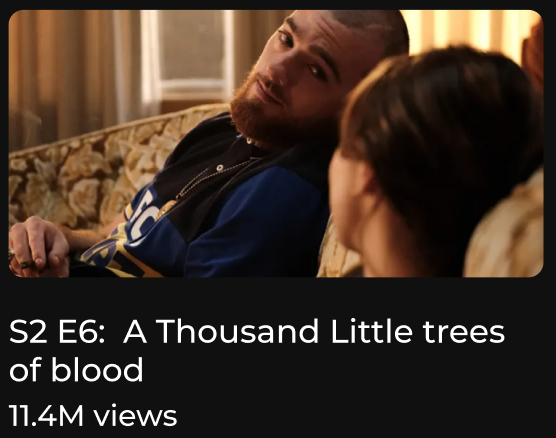The width and height of the screenshot is (556, 438).
Task: Open the S2 E6 episode thumbnail
Action: coord(276,143)
